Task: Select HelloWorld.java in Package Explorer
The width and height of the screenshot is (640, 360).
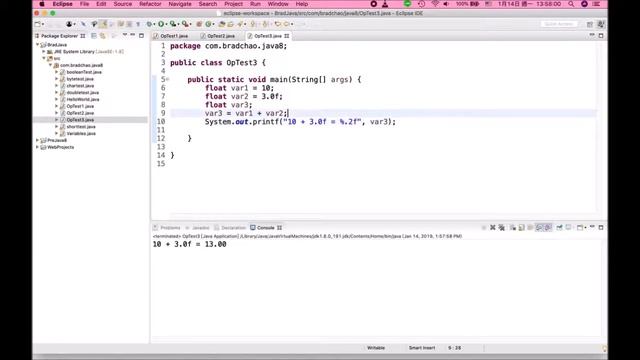Action: 83,99
